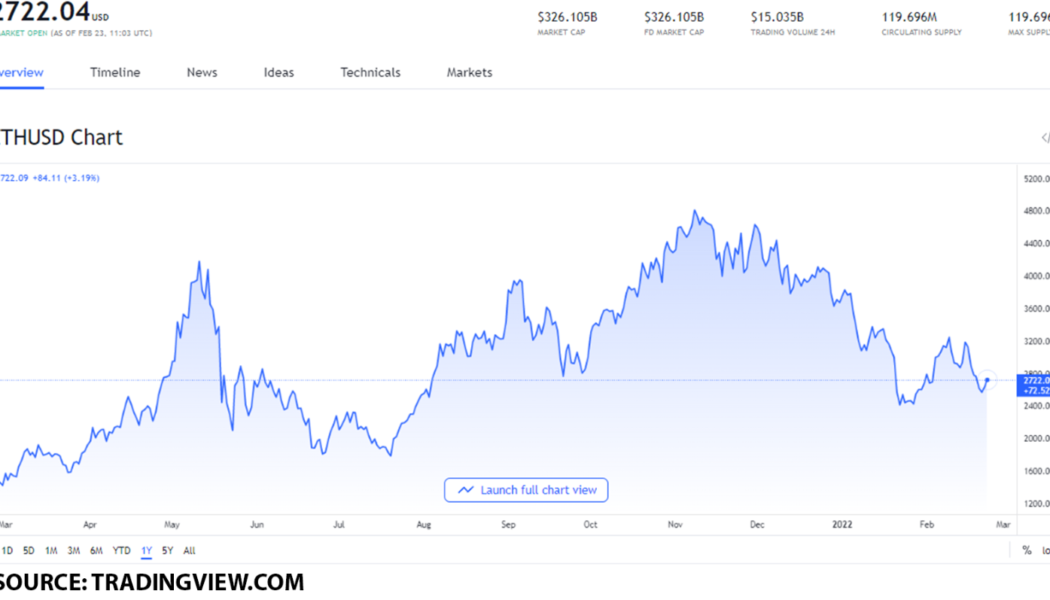
Task: Toggle percent scale on the chart
Action: tap(1026, 551)
